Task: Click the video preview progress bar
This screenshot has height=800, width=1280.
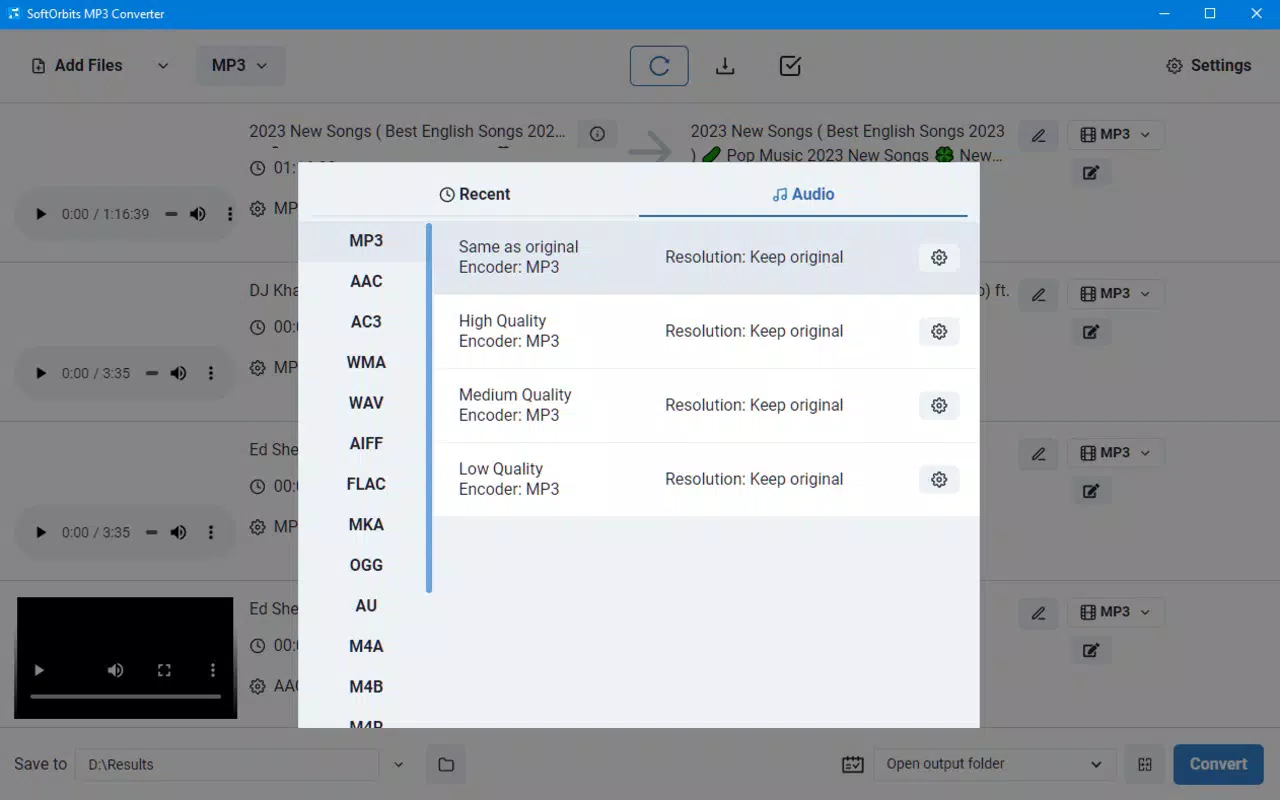Action: pyautogui.click(x=126, y=695)
